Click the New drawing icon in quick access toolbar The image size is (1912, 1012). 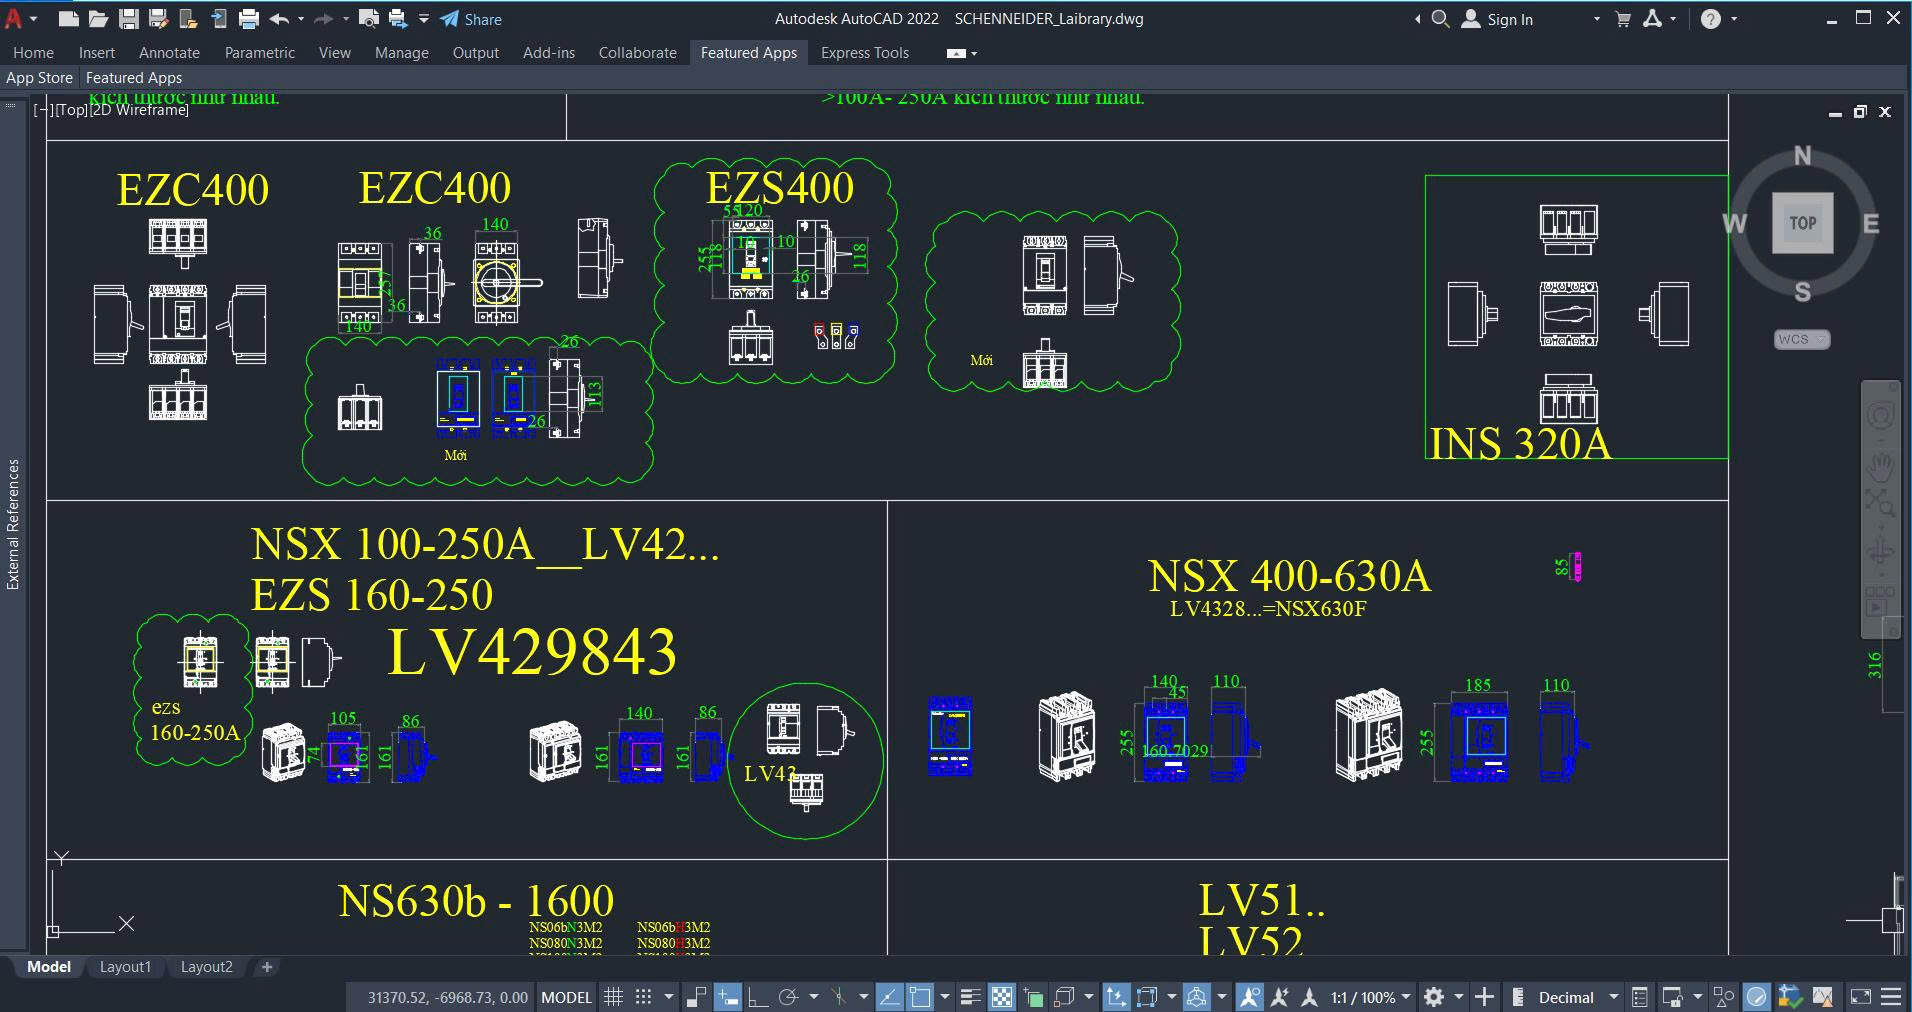tap(68, 19)
